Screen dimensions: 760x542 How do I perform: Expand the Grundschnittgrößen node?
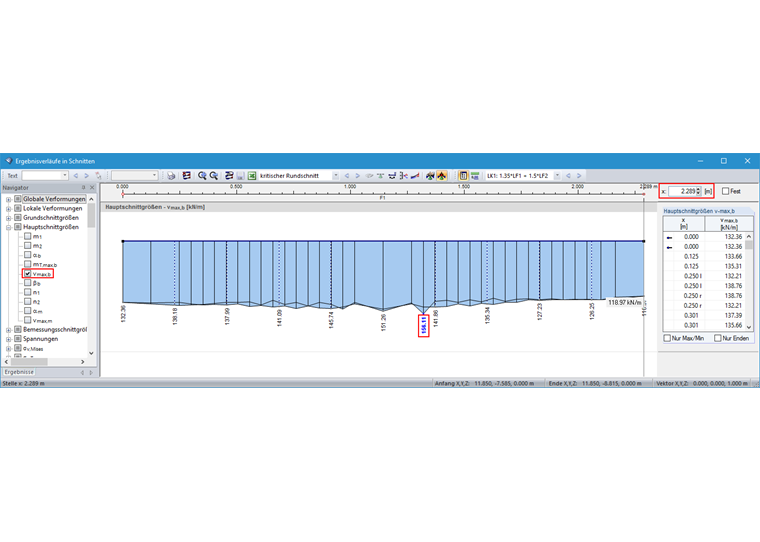(x=8, y=218)
